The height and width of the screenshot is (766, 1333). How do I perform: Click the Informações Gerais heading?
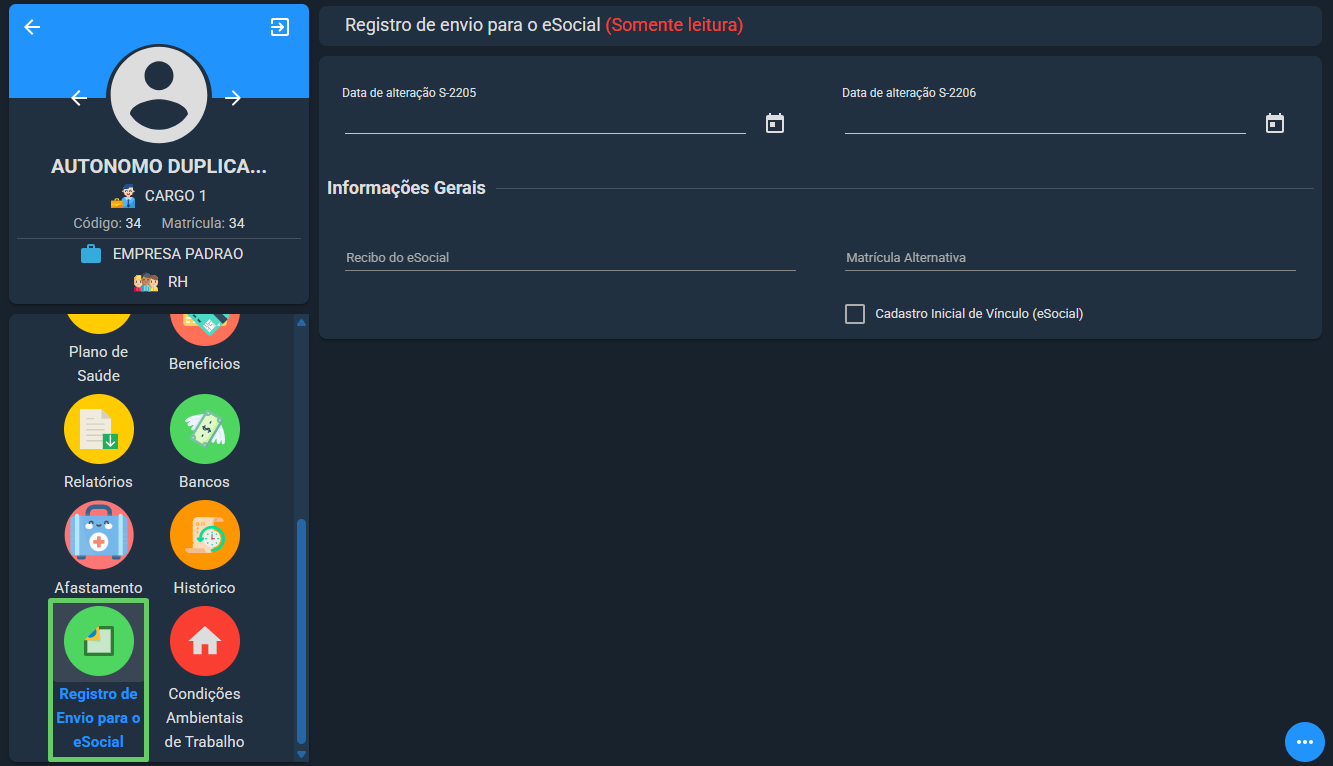(406, 188)
